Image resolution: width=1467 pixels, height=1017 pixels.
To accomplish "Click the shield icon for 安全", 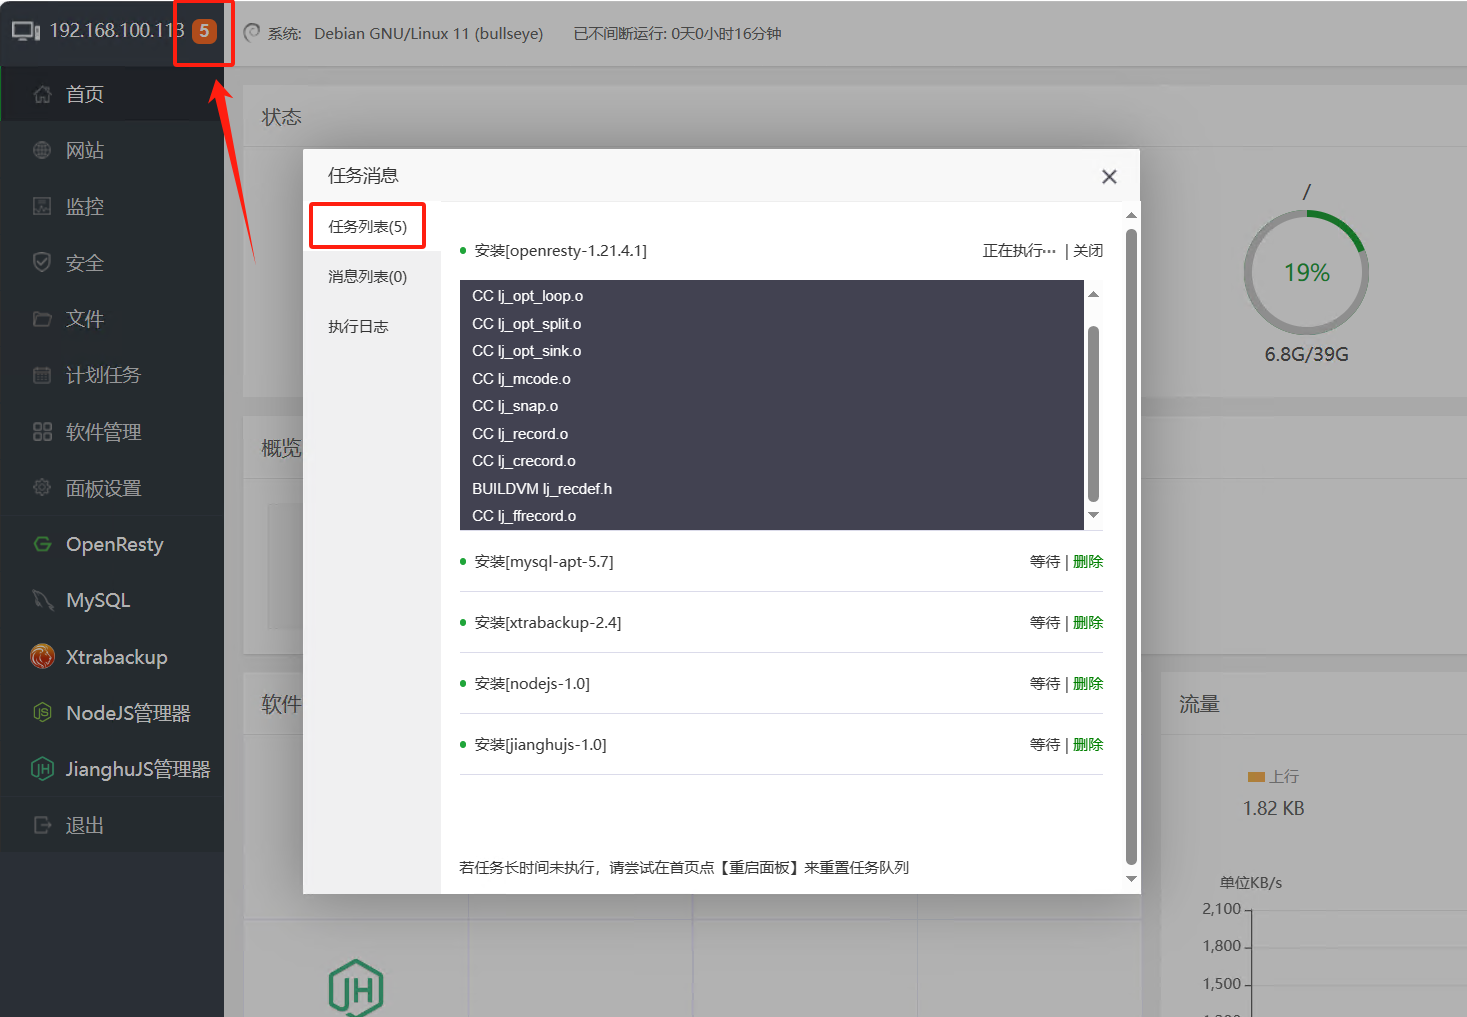I will point(42,262).
